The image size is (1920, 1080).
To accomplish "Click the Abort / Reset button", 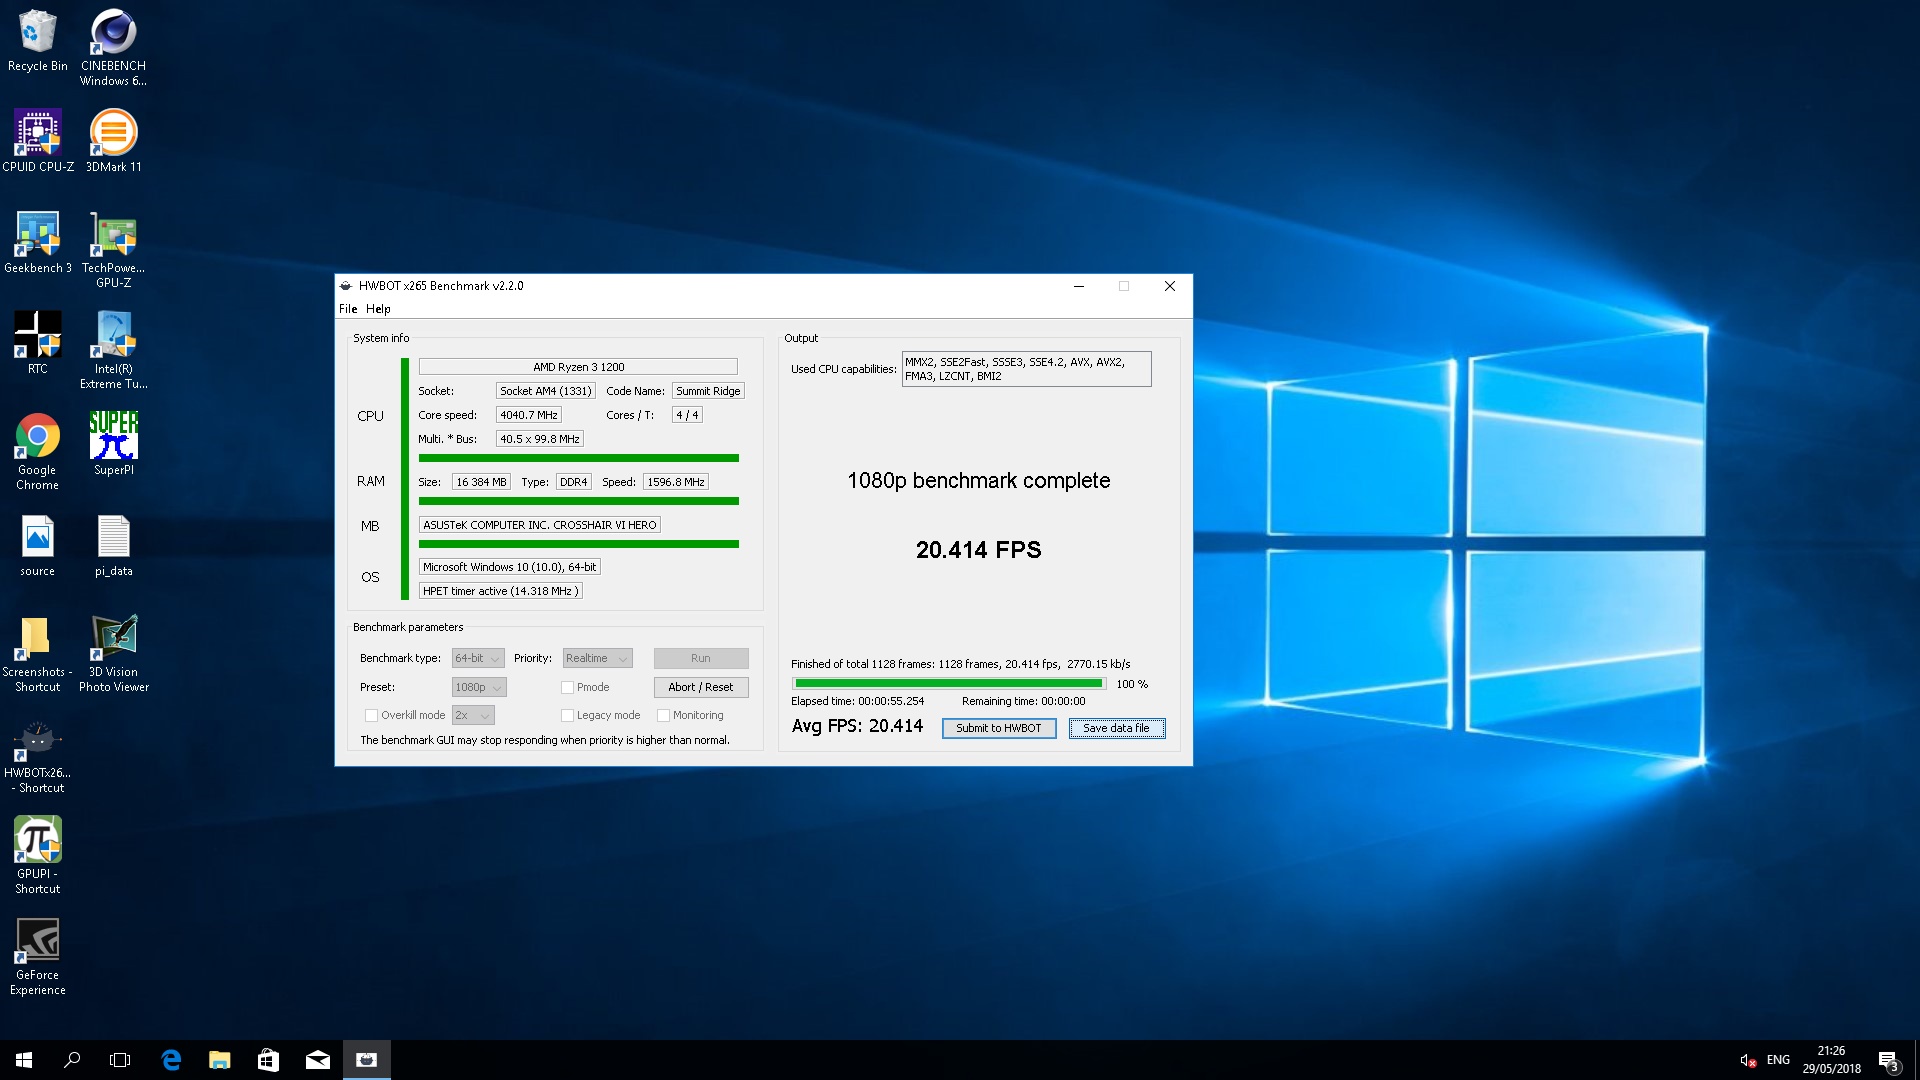I will pyautogui.click(x=701, y=687).
